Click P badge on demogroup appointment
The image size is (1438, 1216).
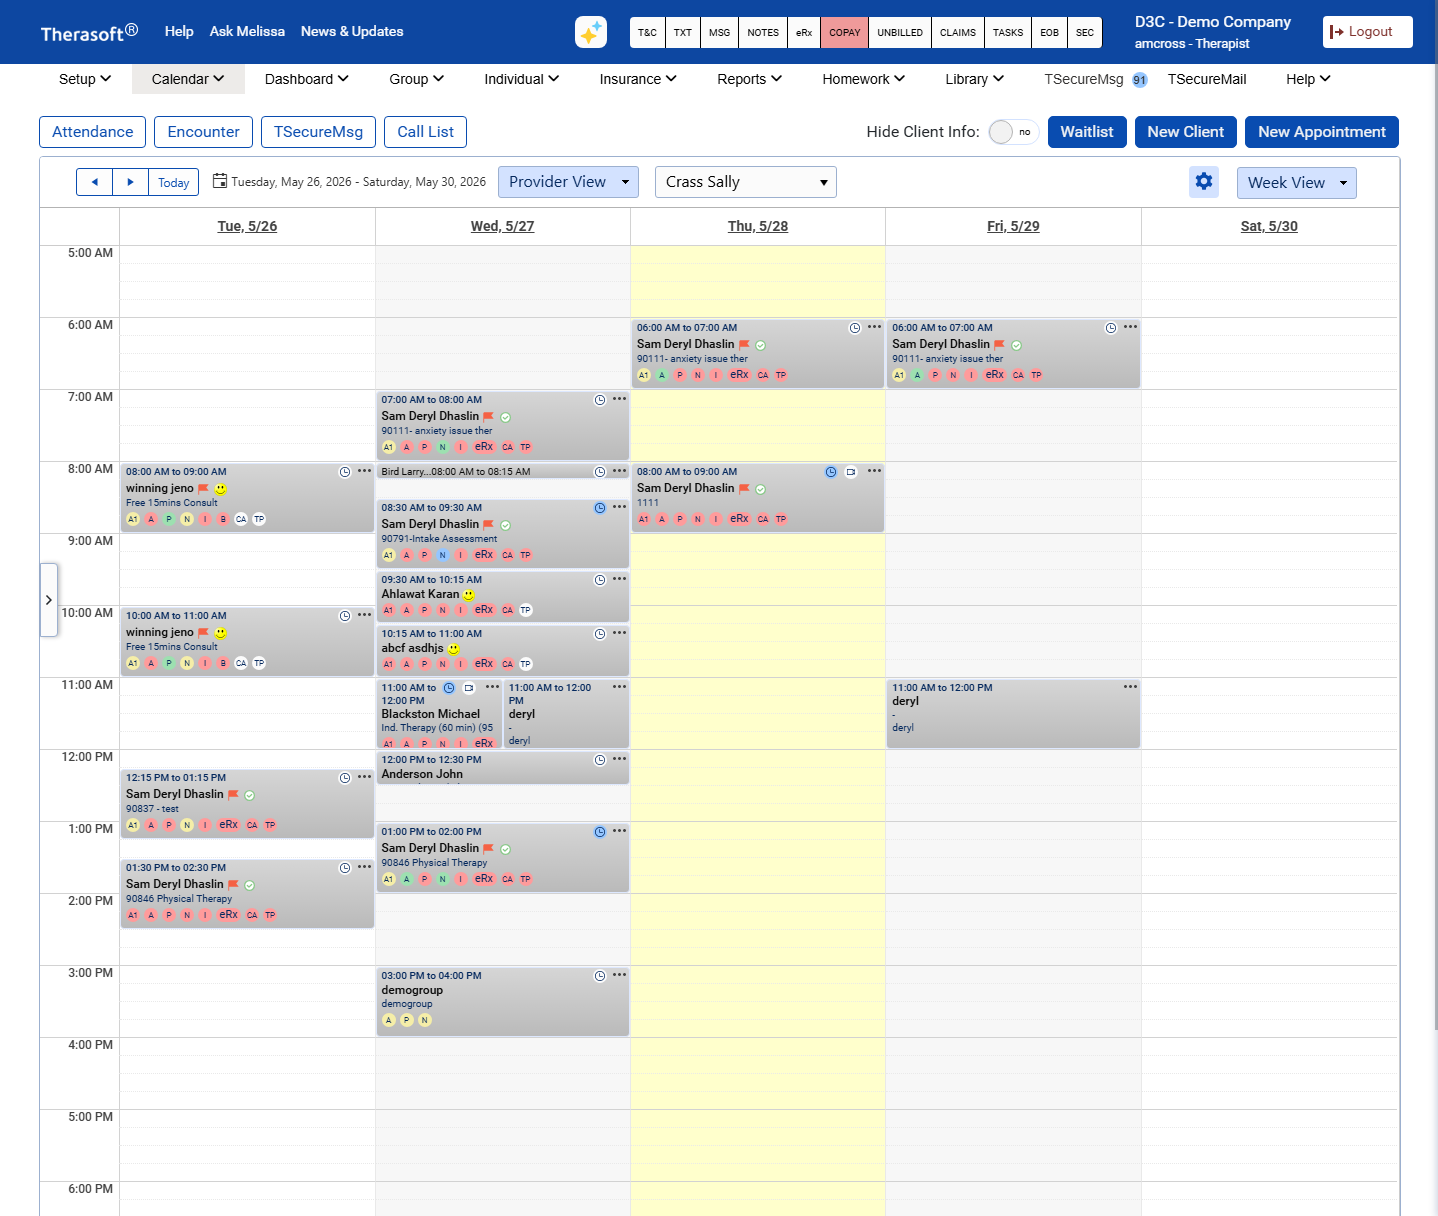(x=407, y=1020)
